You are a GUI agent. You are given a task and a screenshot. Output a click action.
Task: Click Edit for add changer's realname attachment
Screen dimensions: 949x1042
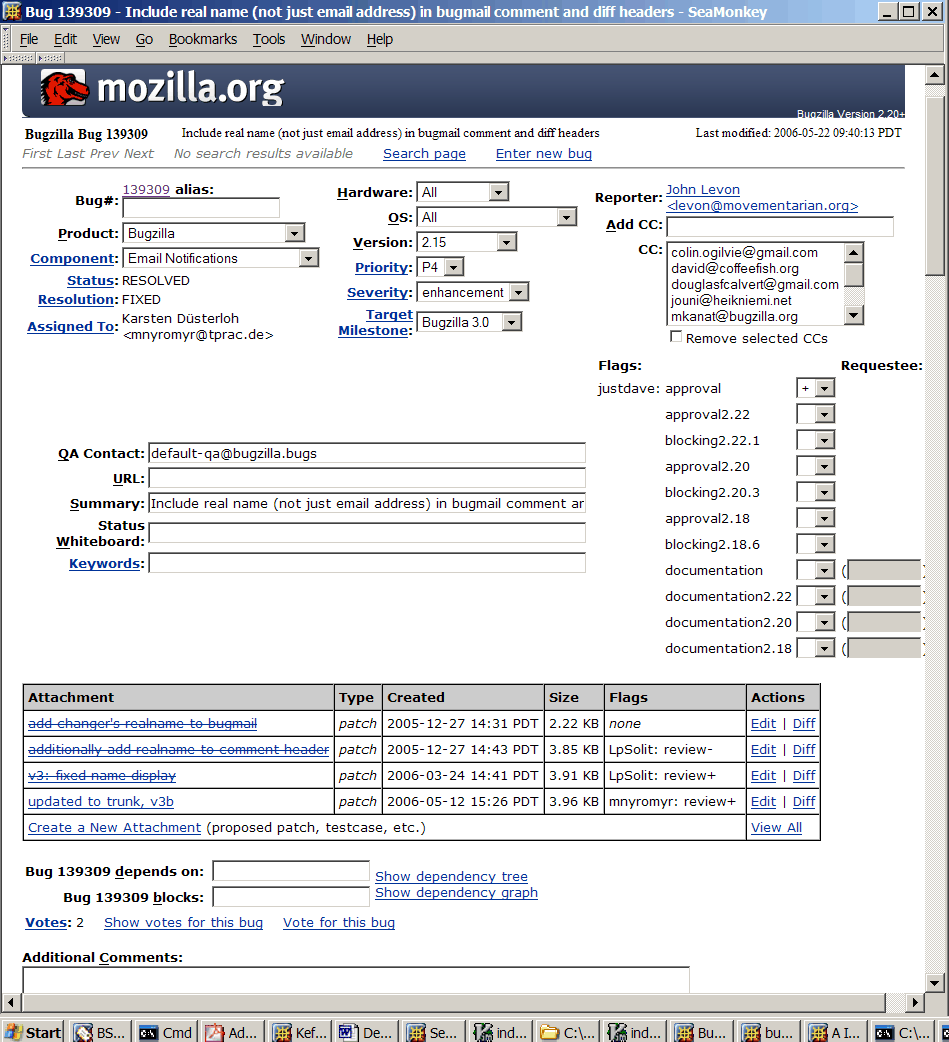pos(763,724)
